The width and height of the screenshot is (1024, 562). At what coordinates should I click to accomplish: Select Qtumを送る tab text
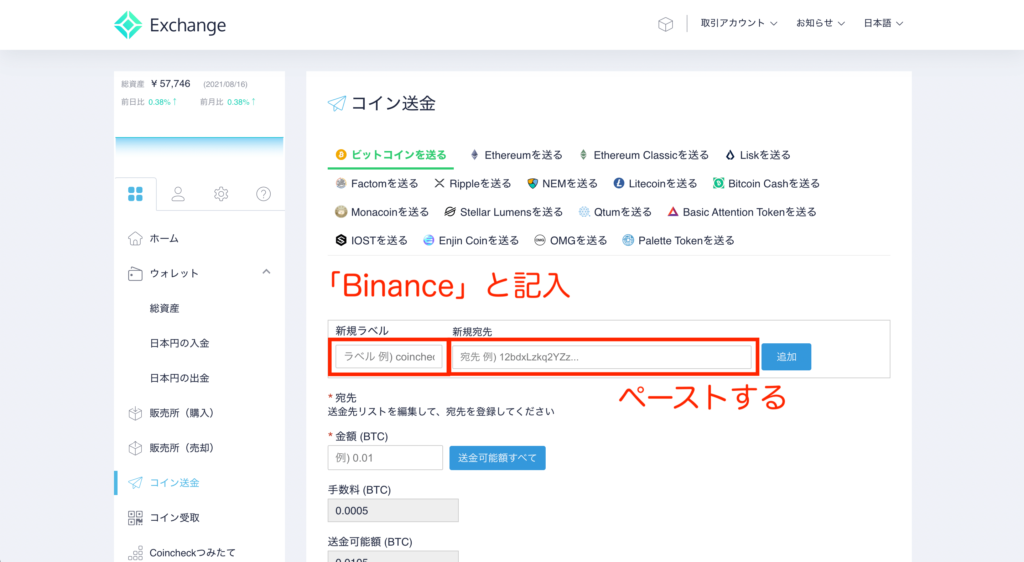(x=622, y=212)
